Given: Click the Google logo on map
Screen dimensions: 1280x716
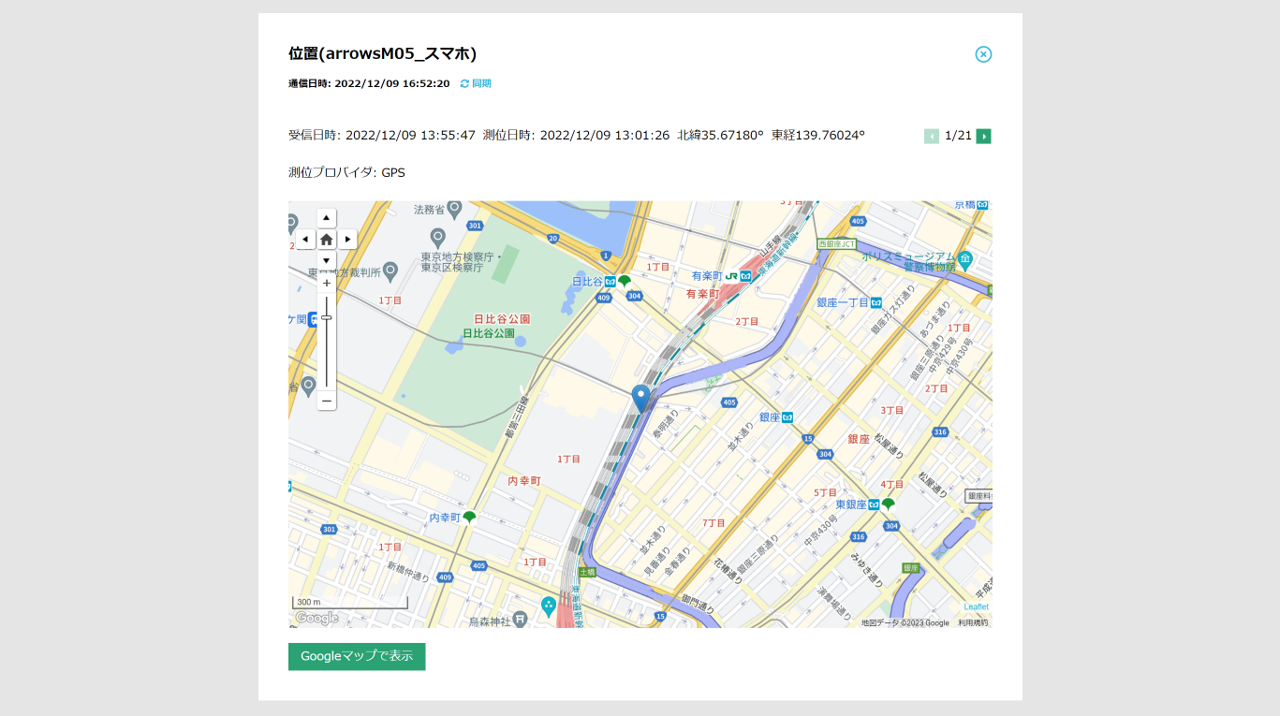Looking at the screenshot, I should coord(317,618).
